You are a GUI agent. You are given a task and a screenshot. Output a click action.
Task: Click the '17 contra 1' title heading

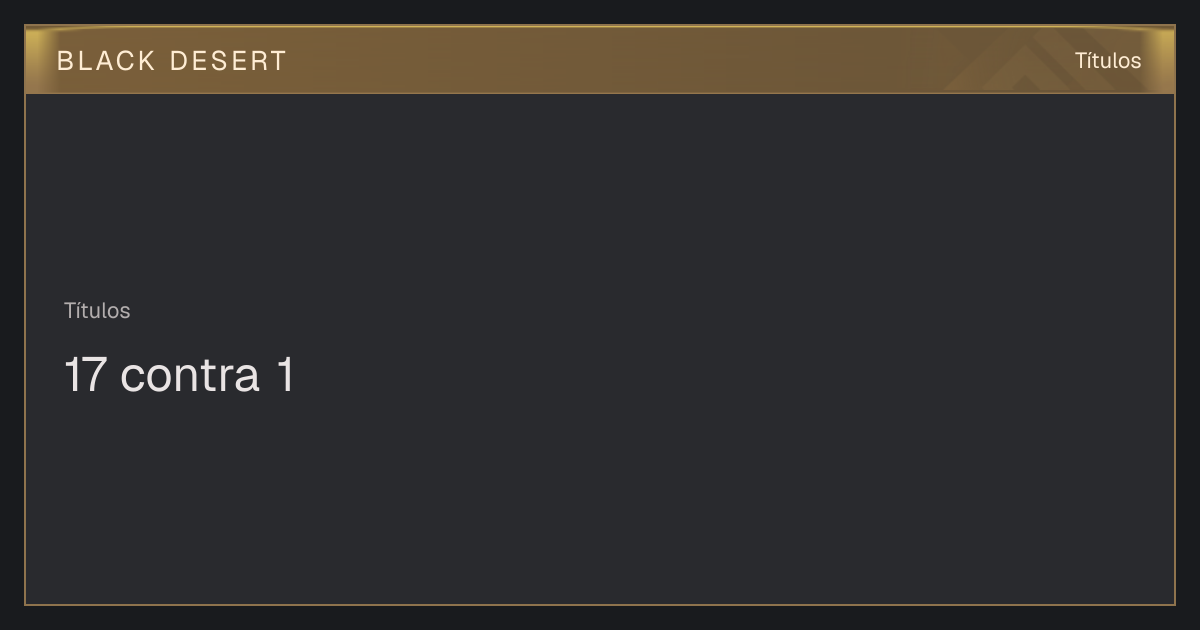[180, 375]
